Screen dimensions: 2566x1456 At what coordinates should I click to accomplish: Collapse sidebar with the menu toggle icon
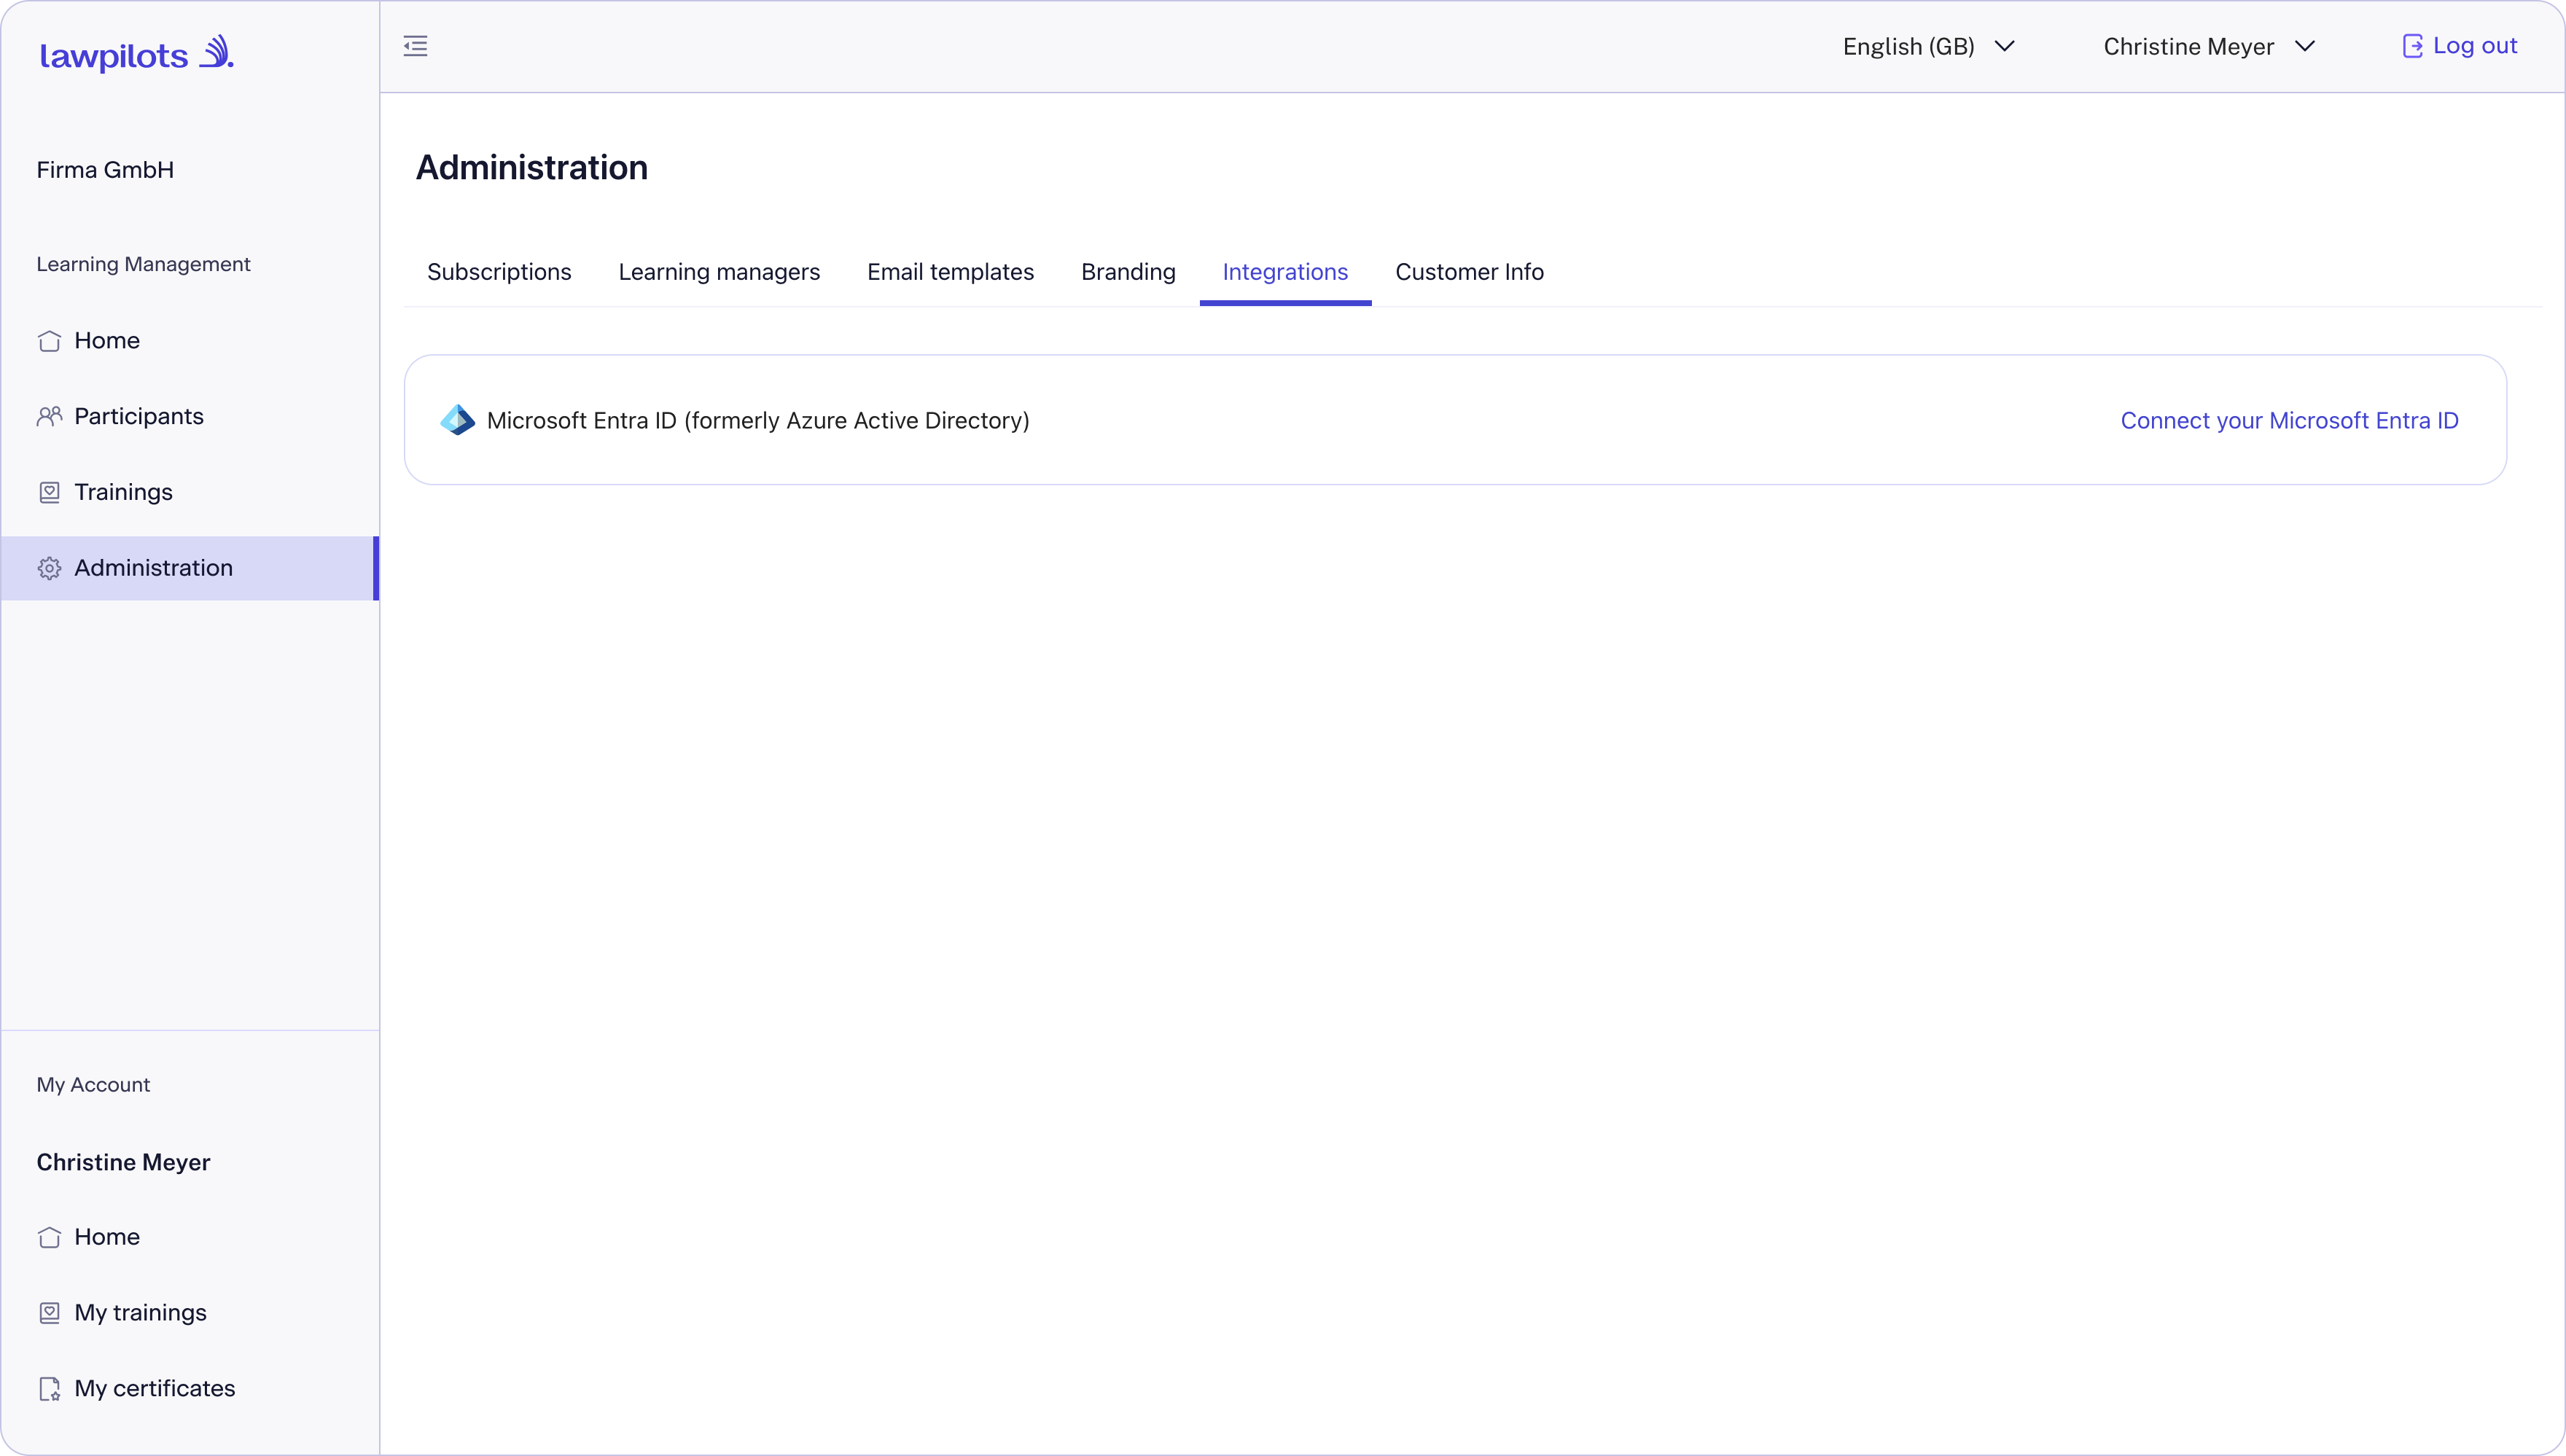point(416,46)
